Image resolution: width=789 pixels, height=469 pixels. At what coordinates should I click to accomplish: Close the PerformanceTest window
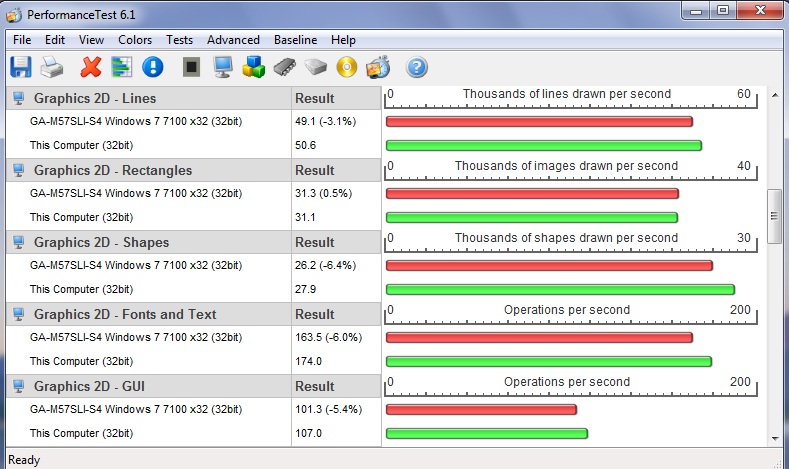coord(760,11)
